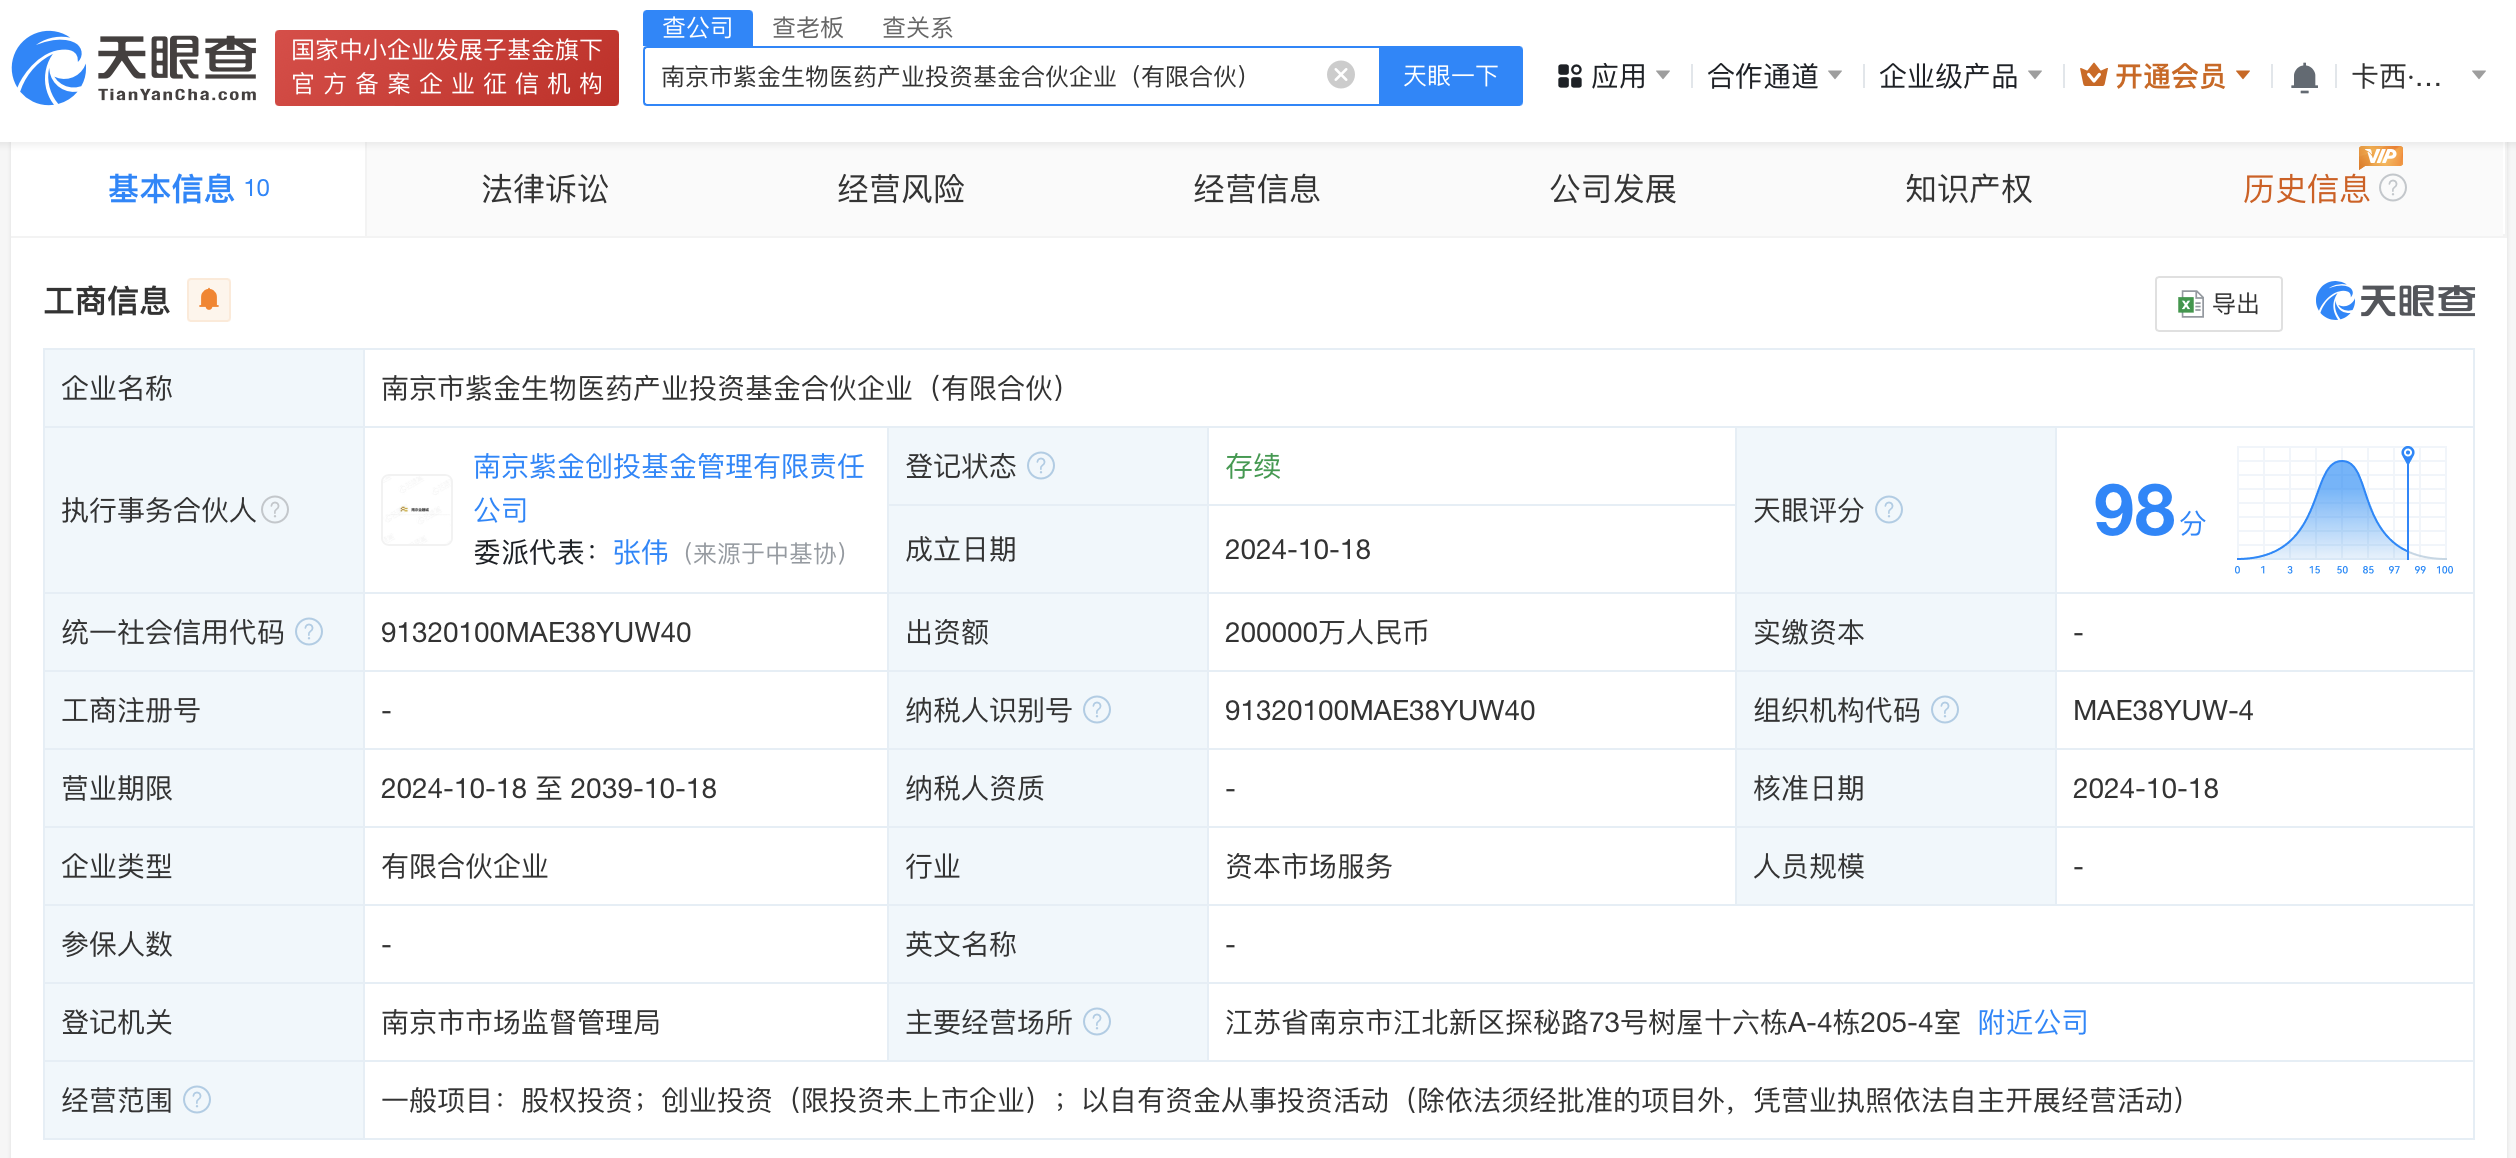Click help icon next to 统一社会信用代码

click(x=310, y=632)
